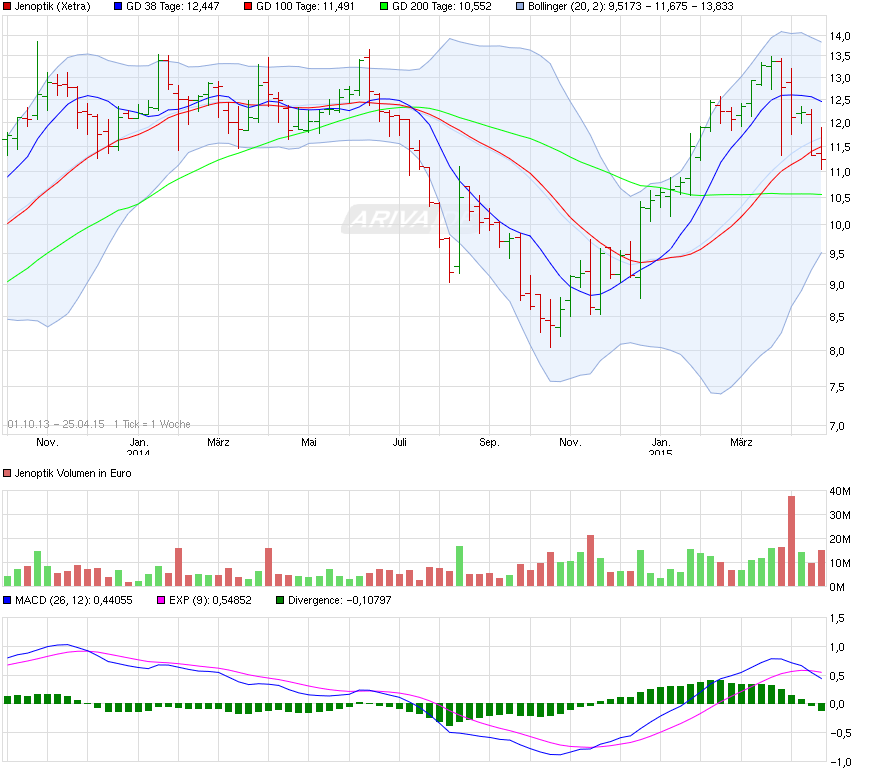Image resolution: width=871 pixels, height=772 pixels.
Task: Click the Jan. 2015 axis label
Action: tap(661, 444)
